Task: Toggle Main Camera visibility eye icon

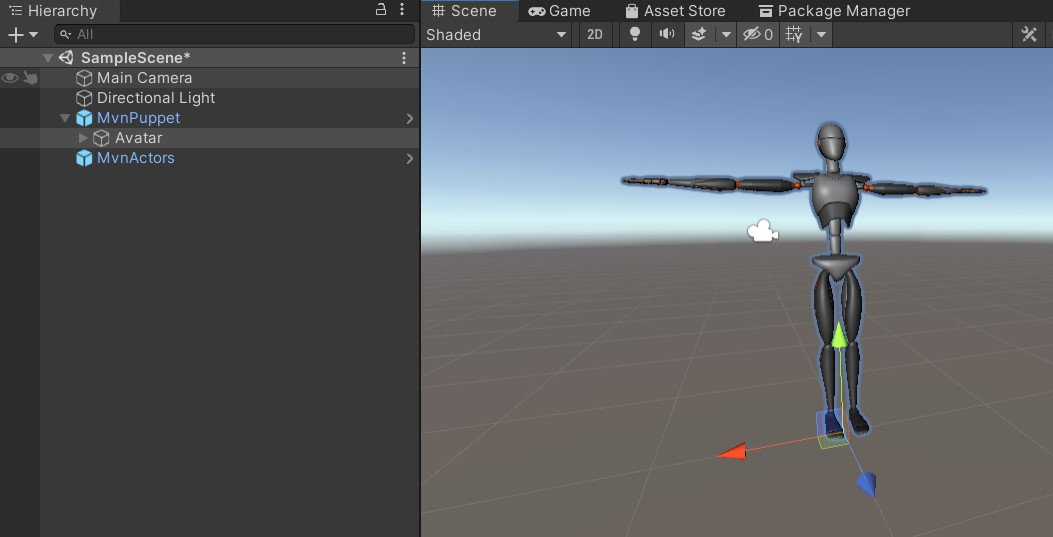Action: [x=9, y=79]
